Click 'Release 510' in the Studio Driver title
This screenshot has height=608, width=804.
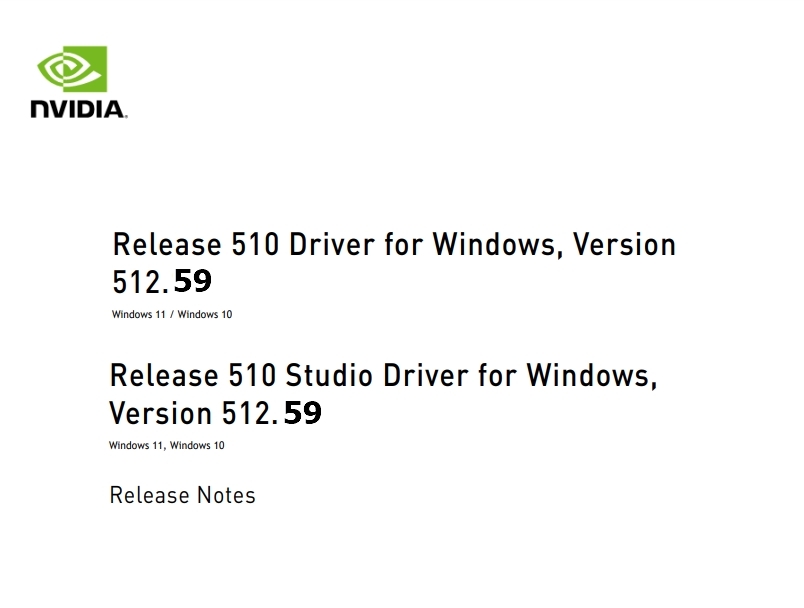pos(193,375)
